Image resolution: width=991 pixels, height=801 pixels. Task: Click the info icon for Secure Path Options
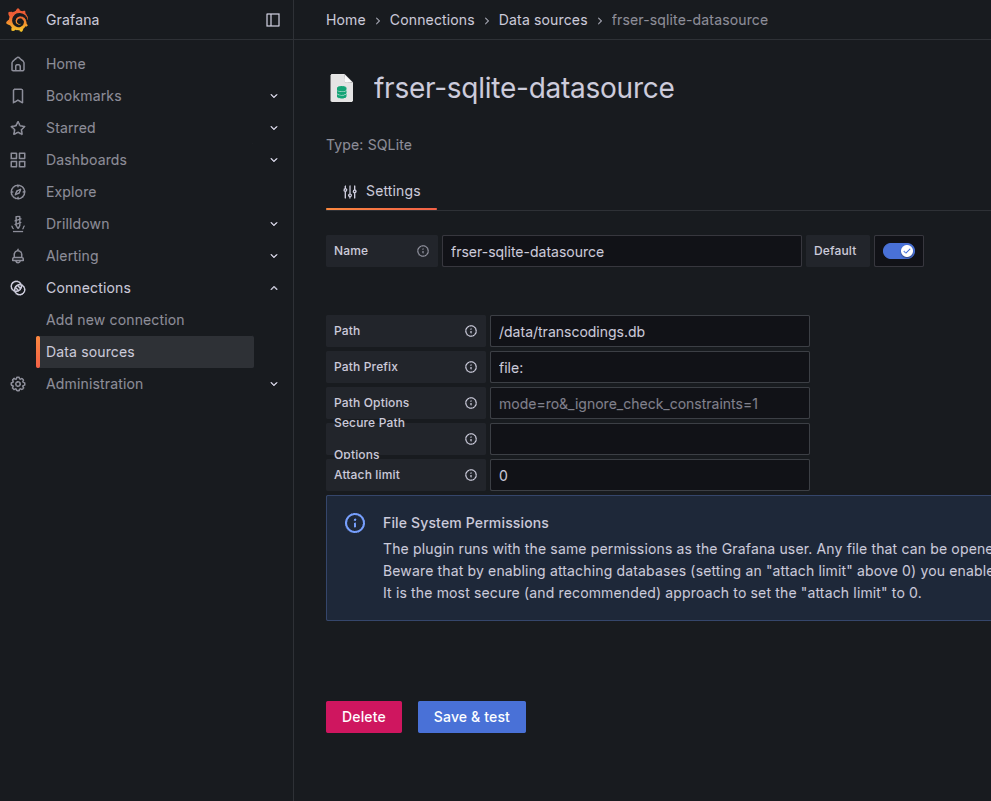pyautogui.click(x=471, y=439)
